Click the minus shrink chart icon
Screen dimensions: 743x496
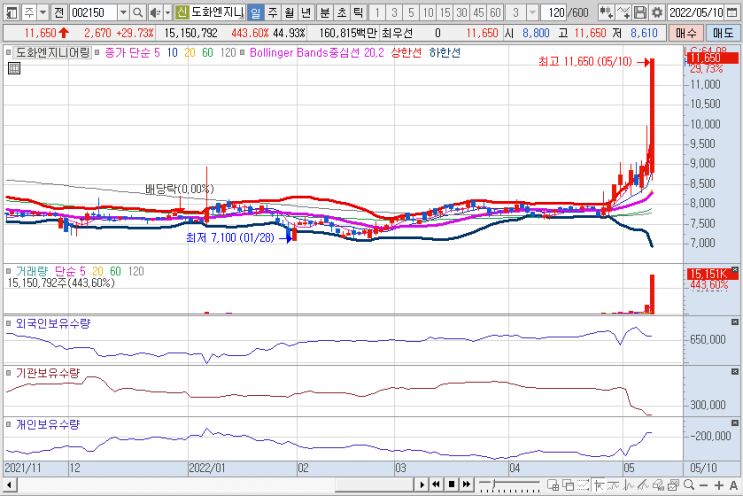coord(704,485)
